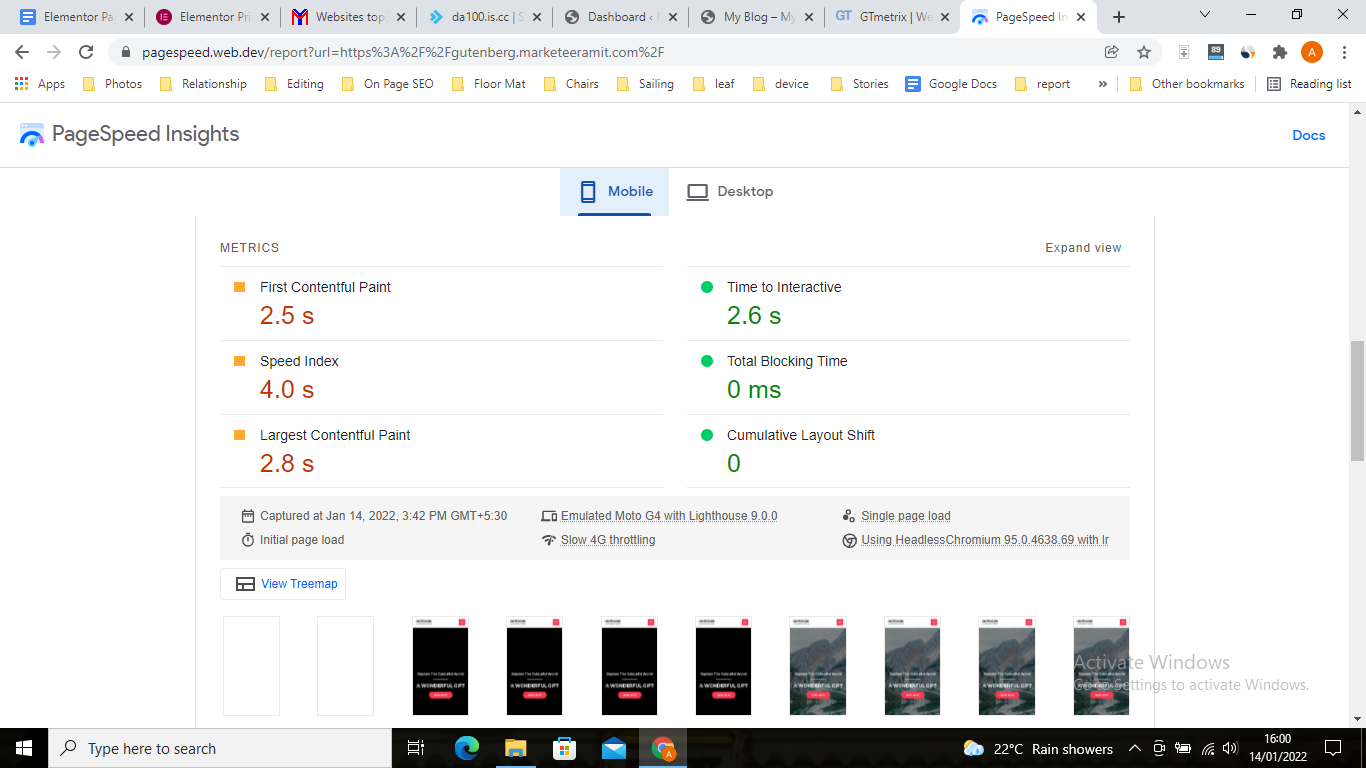
Task: Click the weather widget showing Rain showers
Action: (1038, 748)
